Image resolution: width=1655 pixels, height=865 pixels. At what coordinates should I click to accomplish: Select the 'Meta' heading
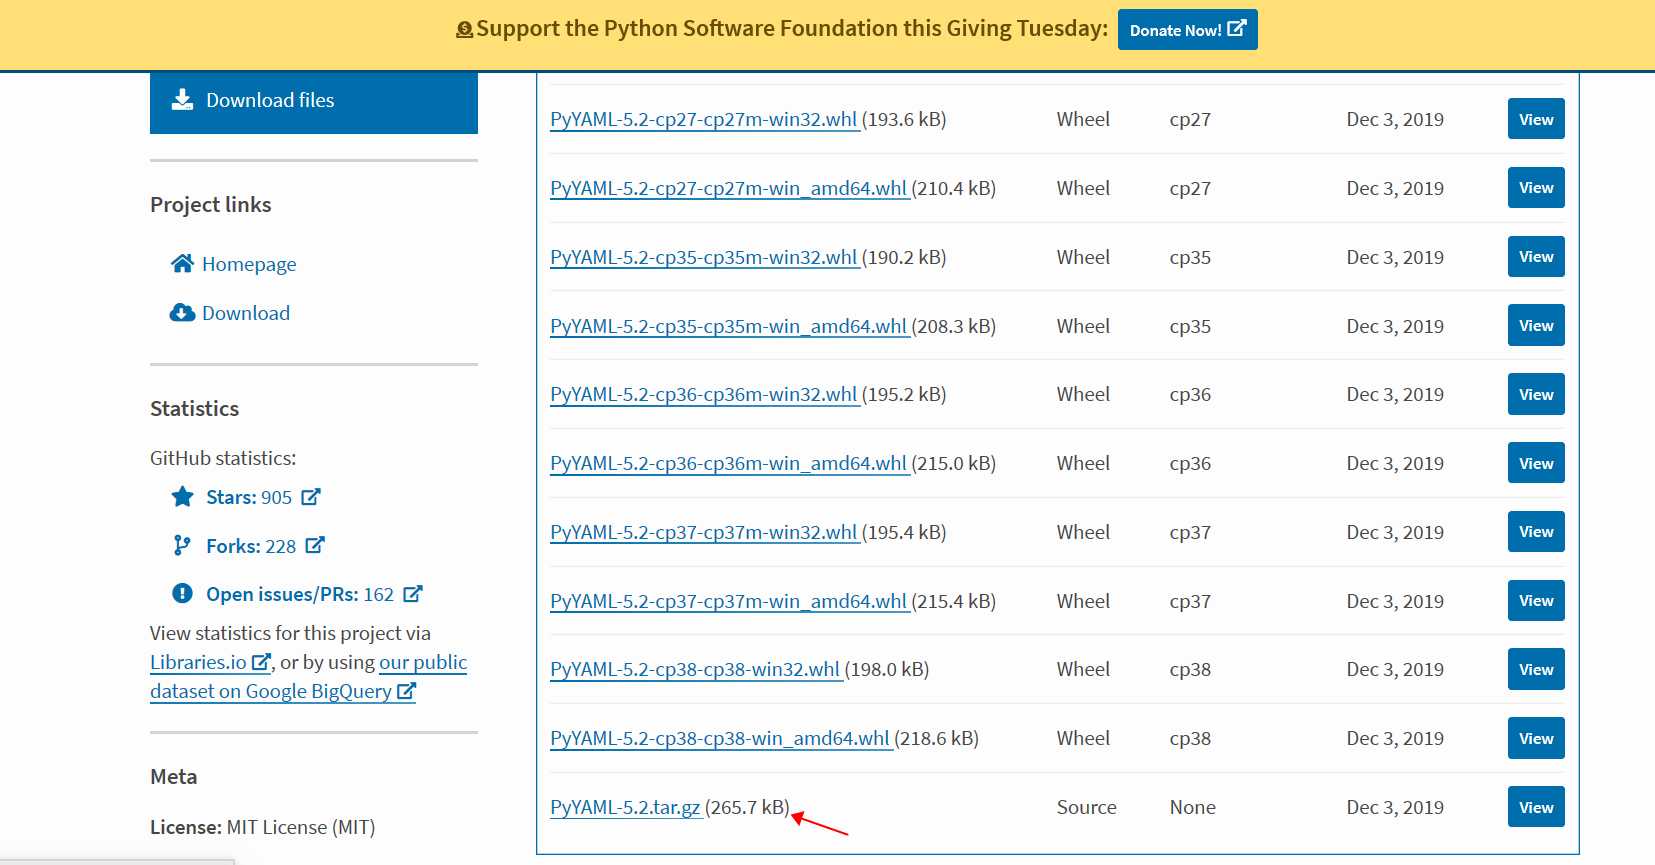(x=174, y=777)
